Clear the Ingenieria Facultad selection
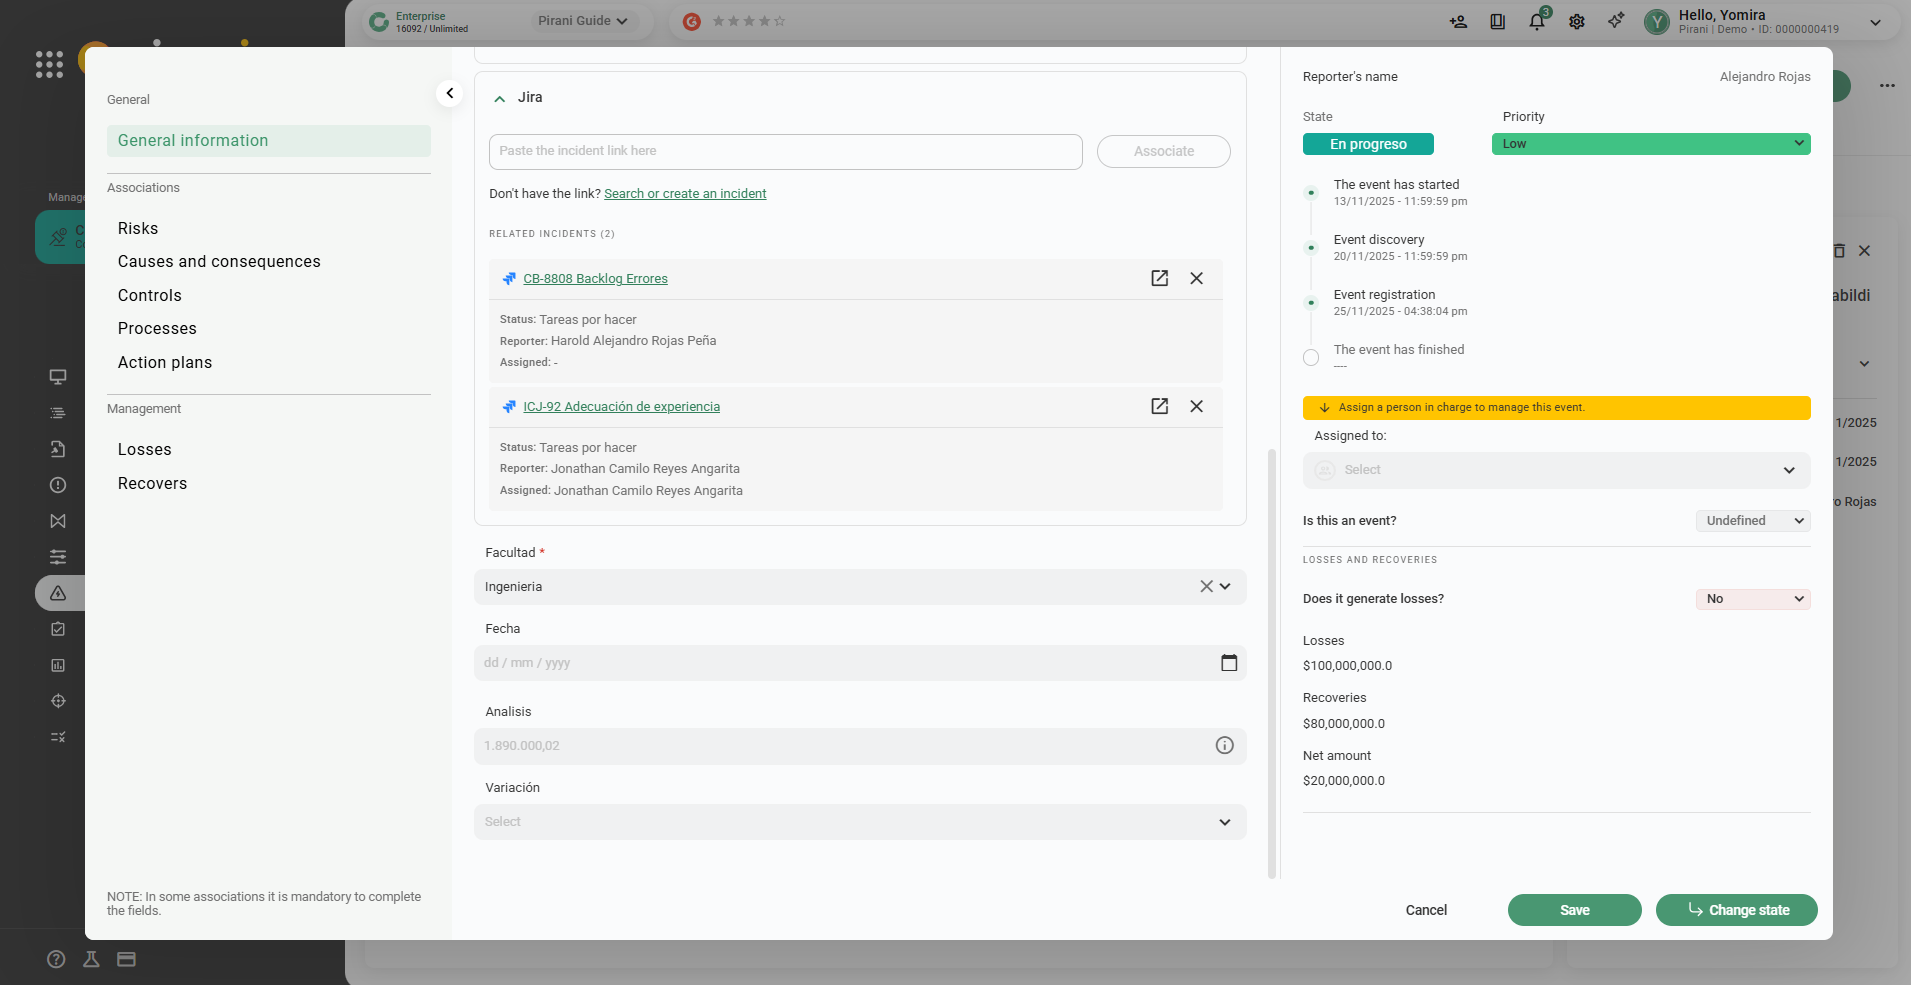1911x985 pixels. [1206, 587]
